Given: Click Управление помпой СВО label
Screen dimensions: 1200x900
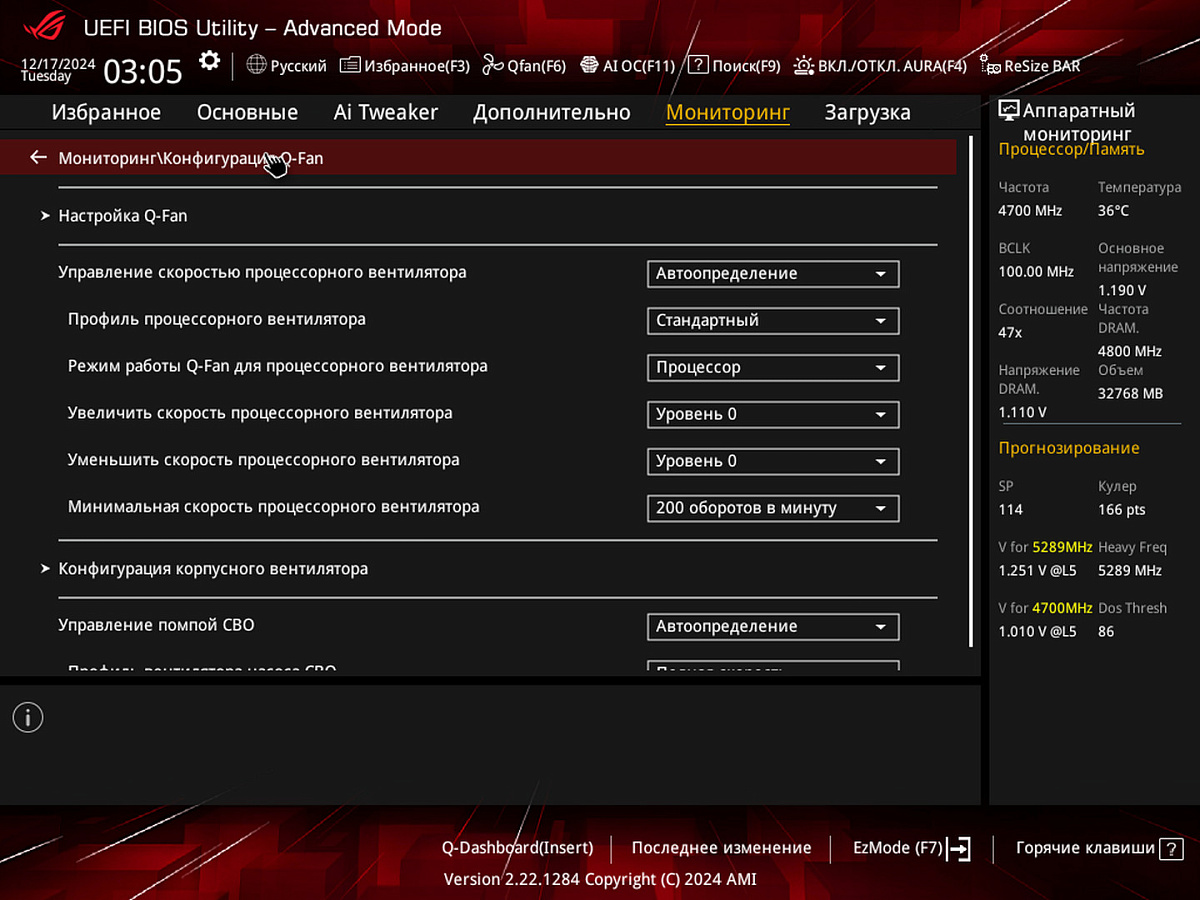Looking at the screenshot, I should [156, 625].
